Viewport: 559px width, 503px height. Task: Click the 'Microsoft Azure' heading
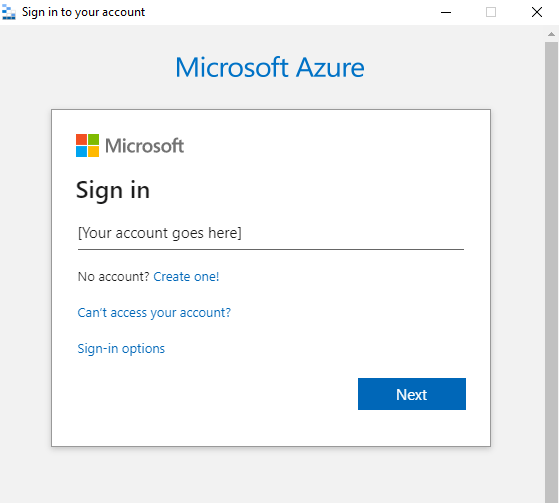[270, 67]
